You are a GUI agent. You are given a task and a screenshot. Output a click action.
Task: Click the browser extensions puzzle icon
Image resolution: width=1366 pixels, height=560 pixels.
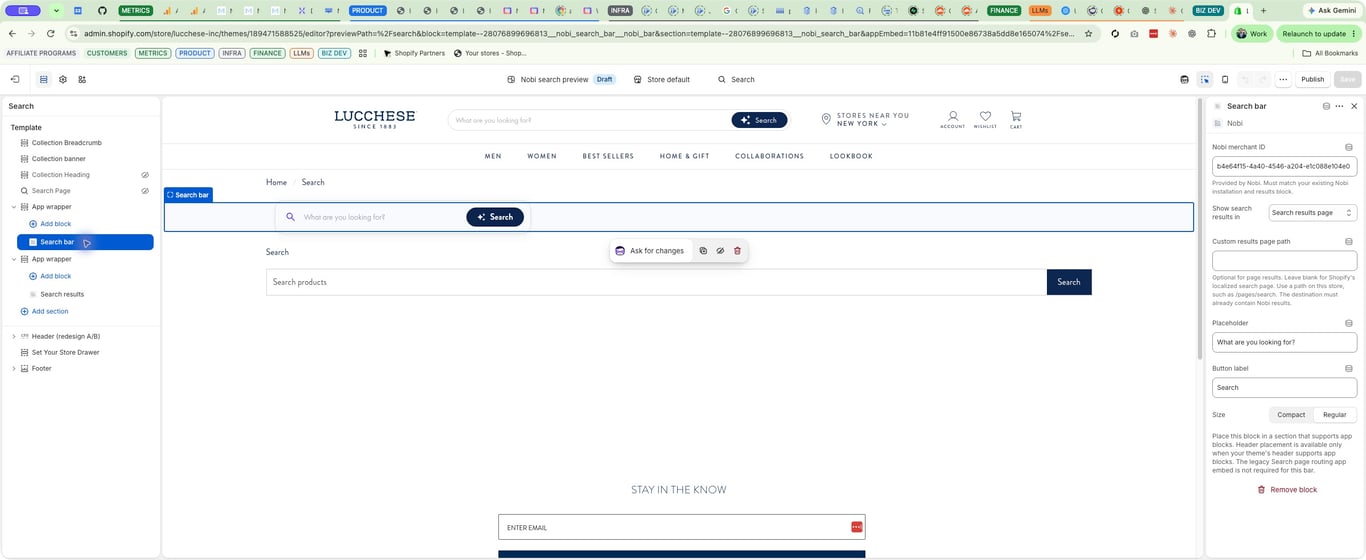pyautogui.click(x=1212, y=33)
